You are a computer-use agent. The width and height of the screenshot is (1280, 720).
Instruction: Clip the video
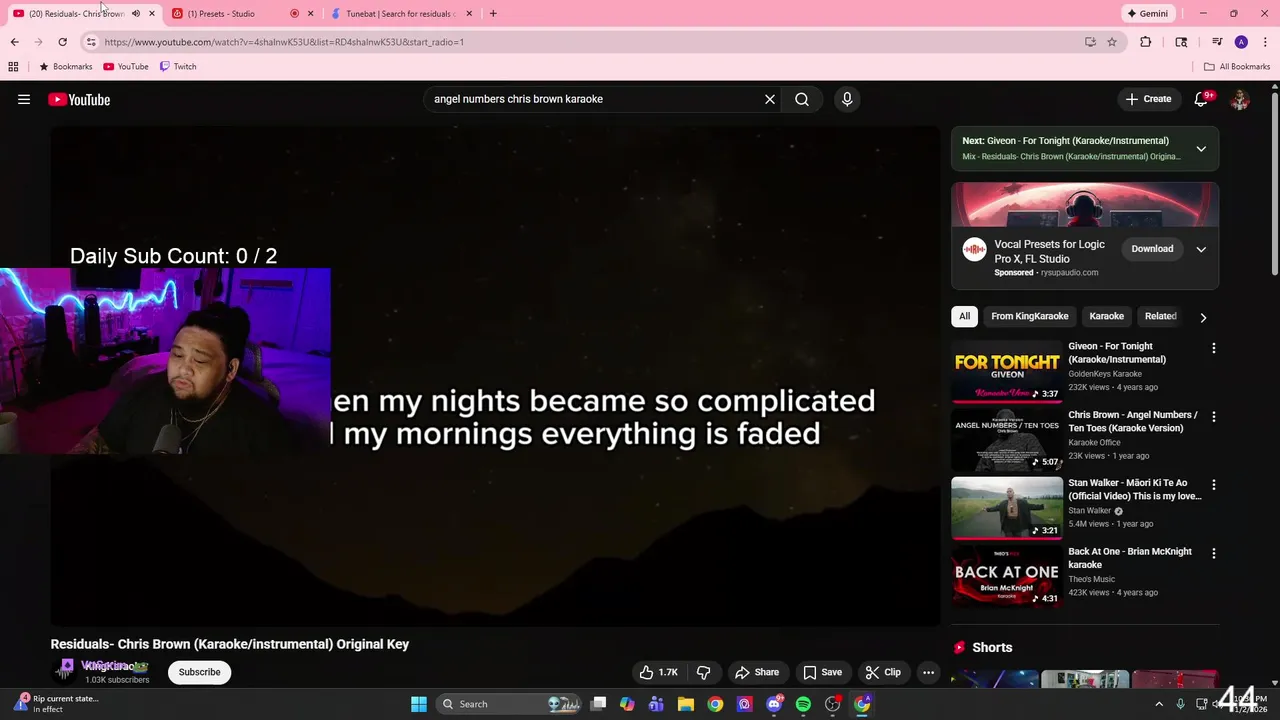(883, 672)
